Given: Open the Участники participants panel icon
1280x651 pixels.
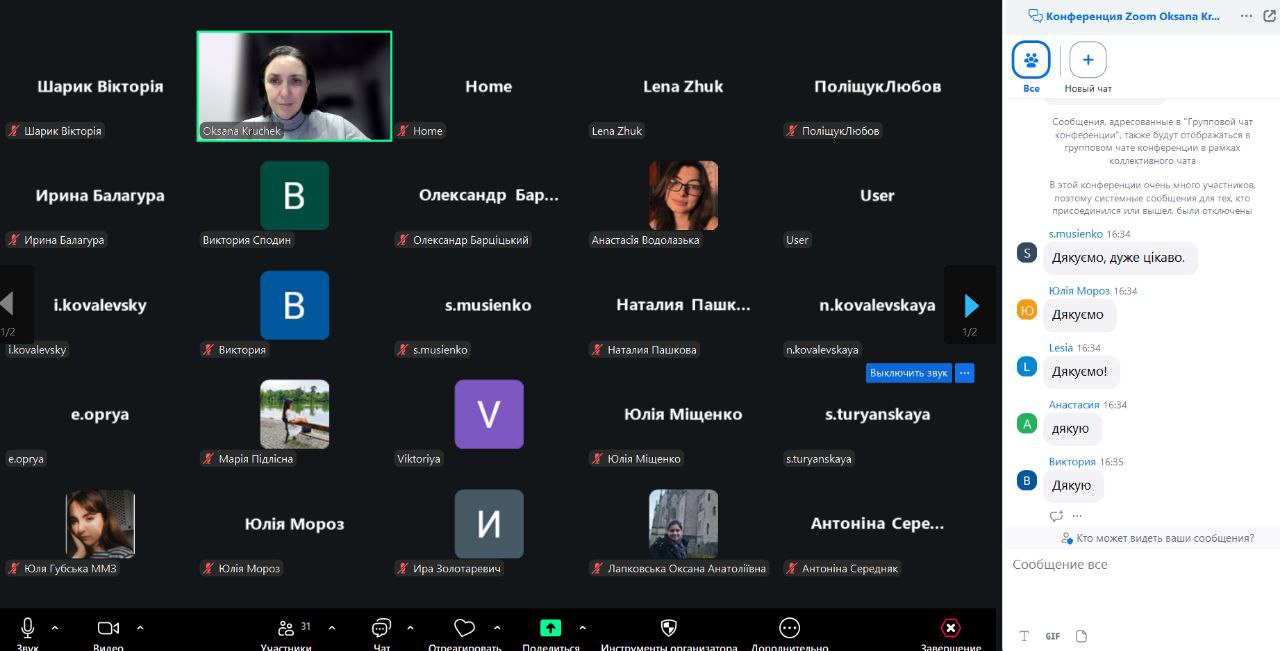Looking at the screenshot, I should point(287,628).
